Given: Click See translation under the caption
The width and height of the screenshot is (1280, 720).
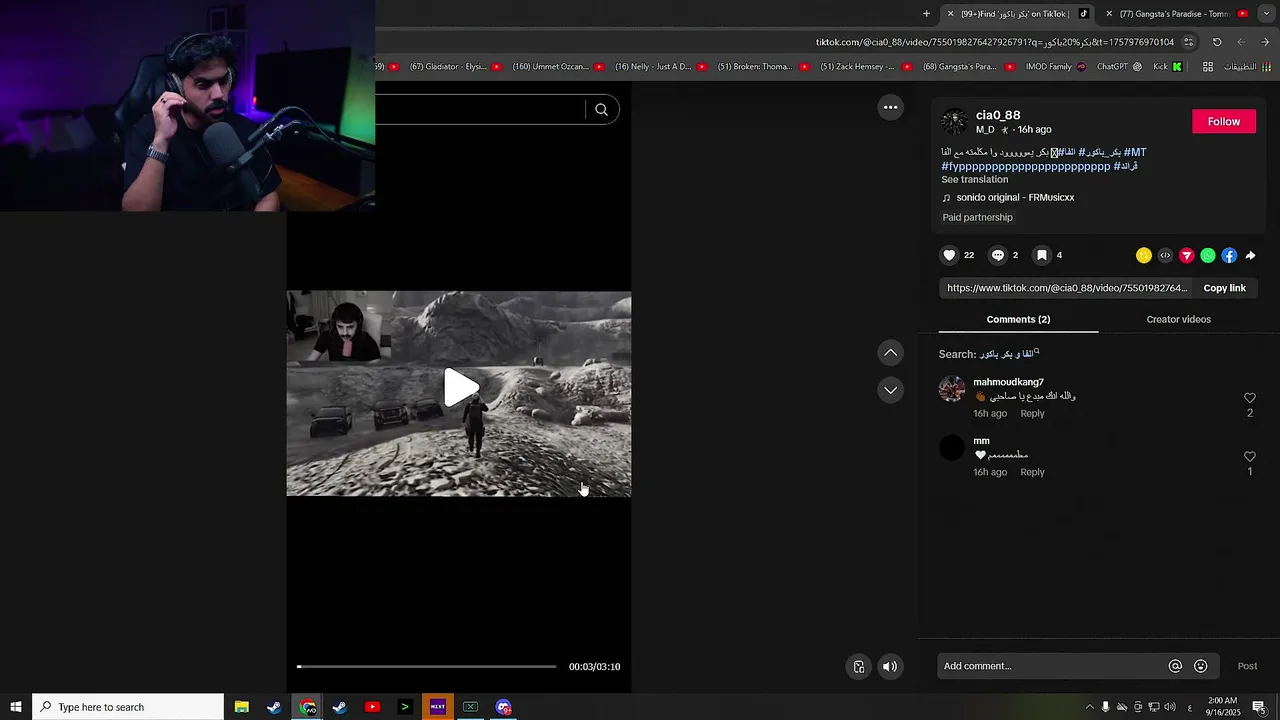Looking at the screenshot, I should [x=974, y=179].
